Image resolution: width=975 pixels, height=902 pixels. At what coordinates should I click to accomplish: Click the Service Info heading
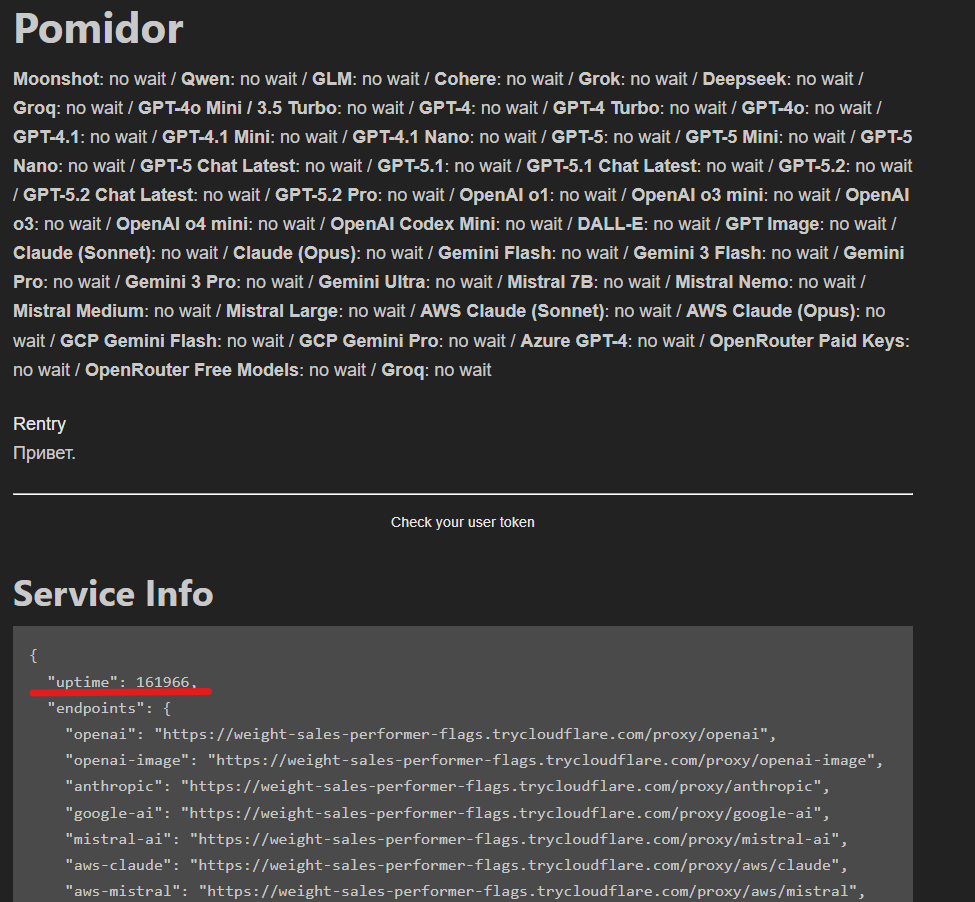113,594
